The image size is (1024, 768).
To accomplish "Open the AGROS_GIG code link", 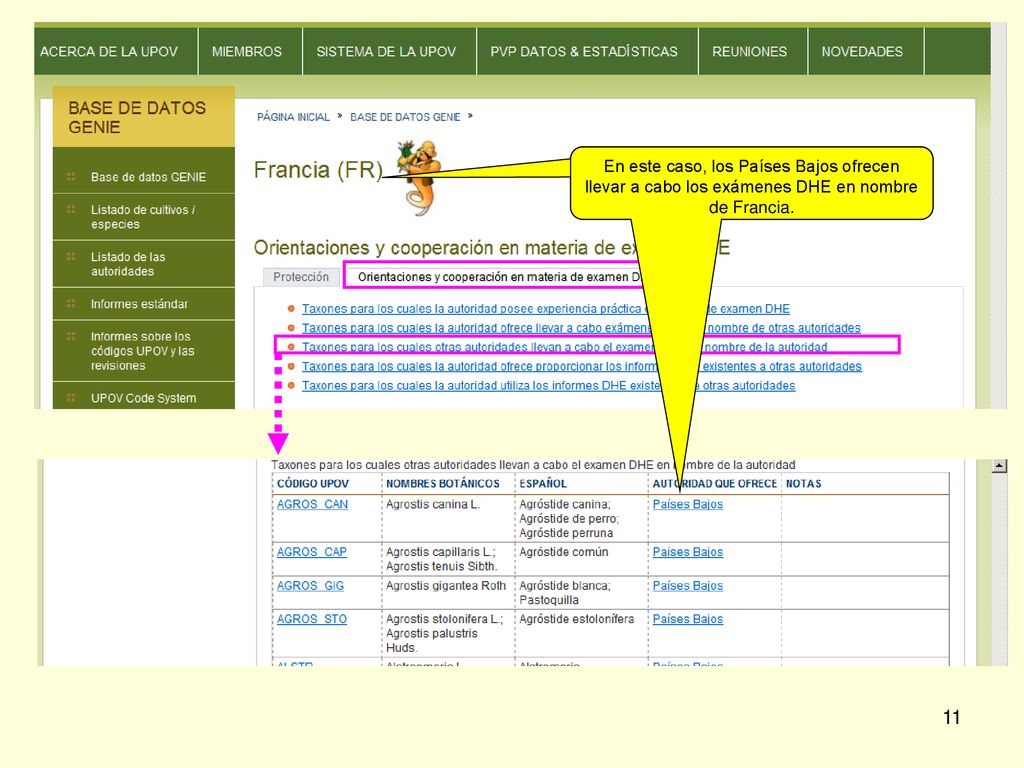I will click(x=310, y=586).
